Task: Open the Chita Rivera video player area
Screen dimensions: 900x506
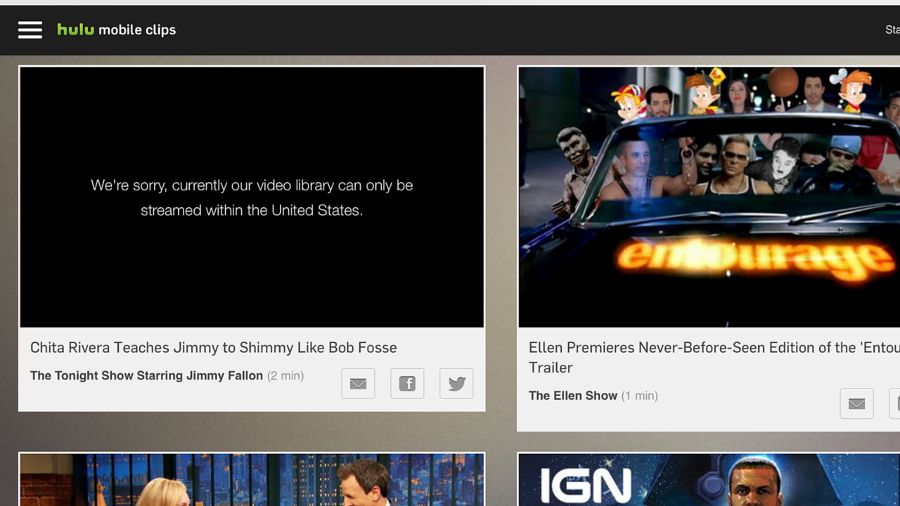Action: click(x=252, y=197)
